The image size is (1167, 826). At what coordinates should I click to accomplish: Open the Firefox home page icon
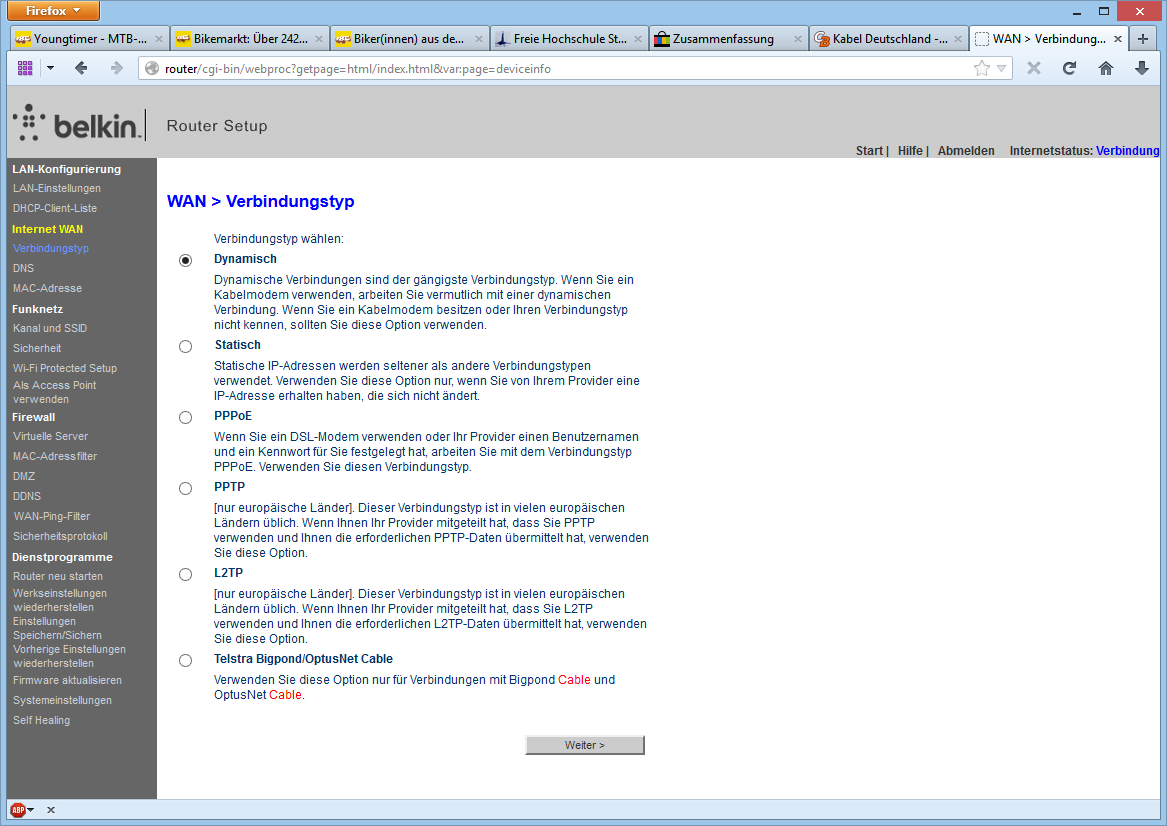point(1106,68)
